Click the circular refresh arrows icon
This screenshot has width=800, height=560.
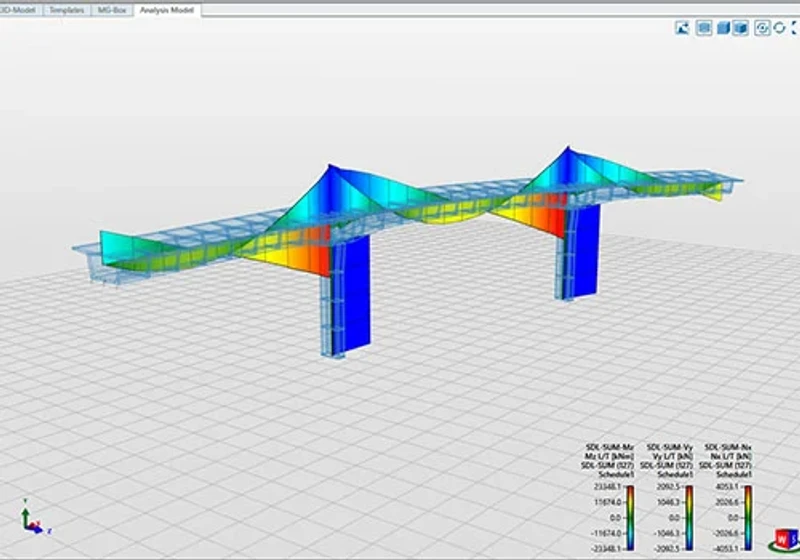[779, 28]
